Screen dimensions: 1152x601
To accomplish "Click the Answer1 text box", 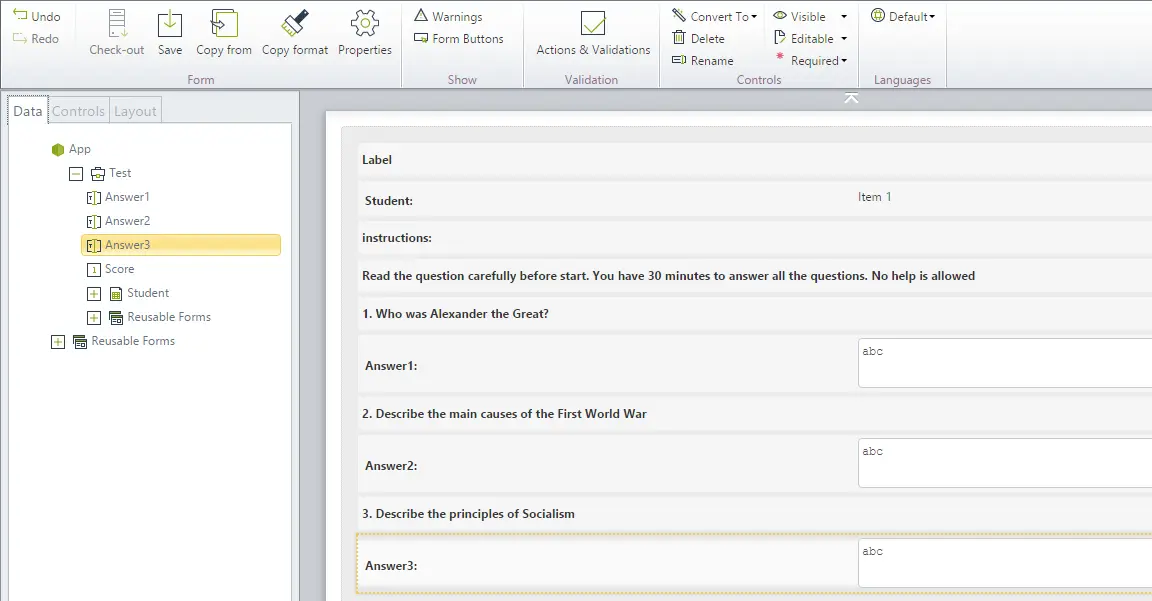I will point(1005,363).
